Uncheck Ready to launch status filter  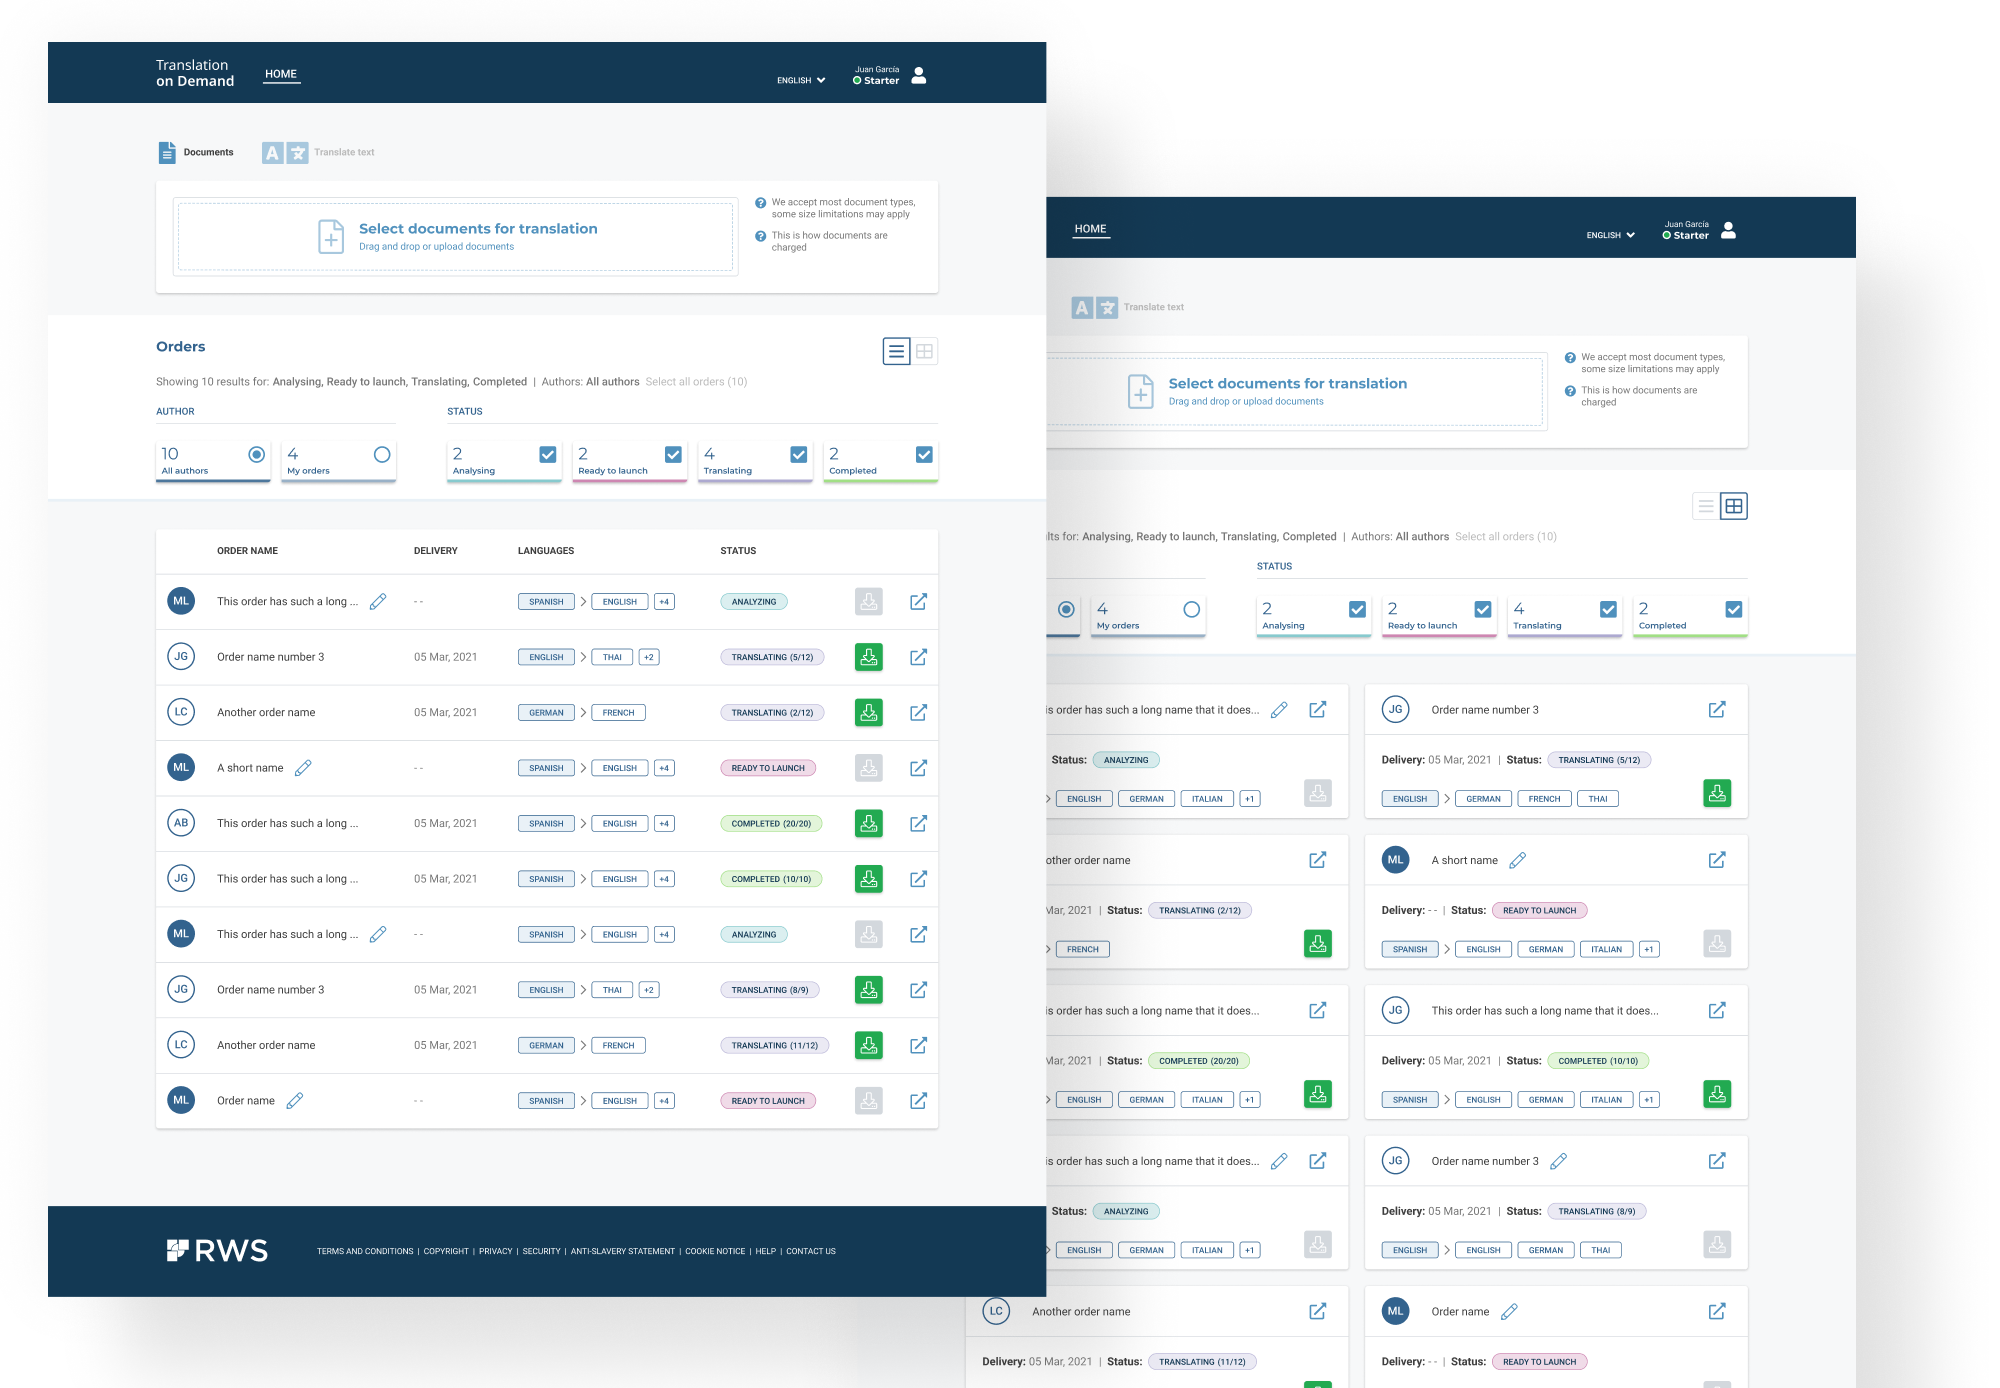[673, 455]
